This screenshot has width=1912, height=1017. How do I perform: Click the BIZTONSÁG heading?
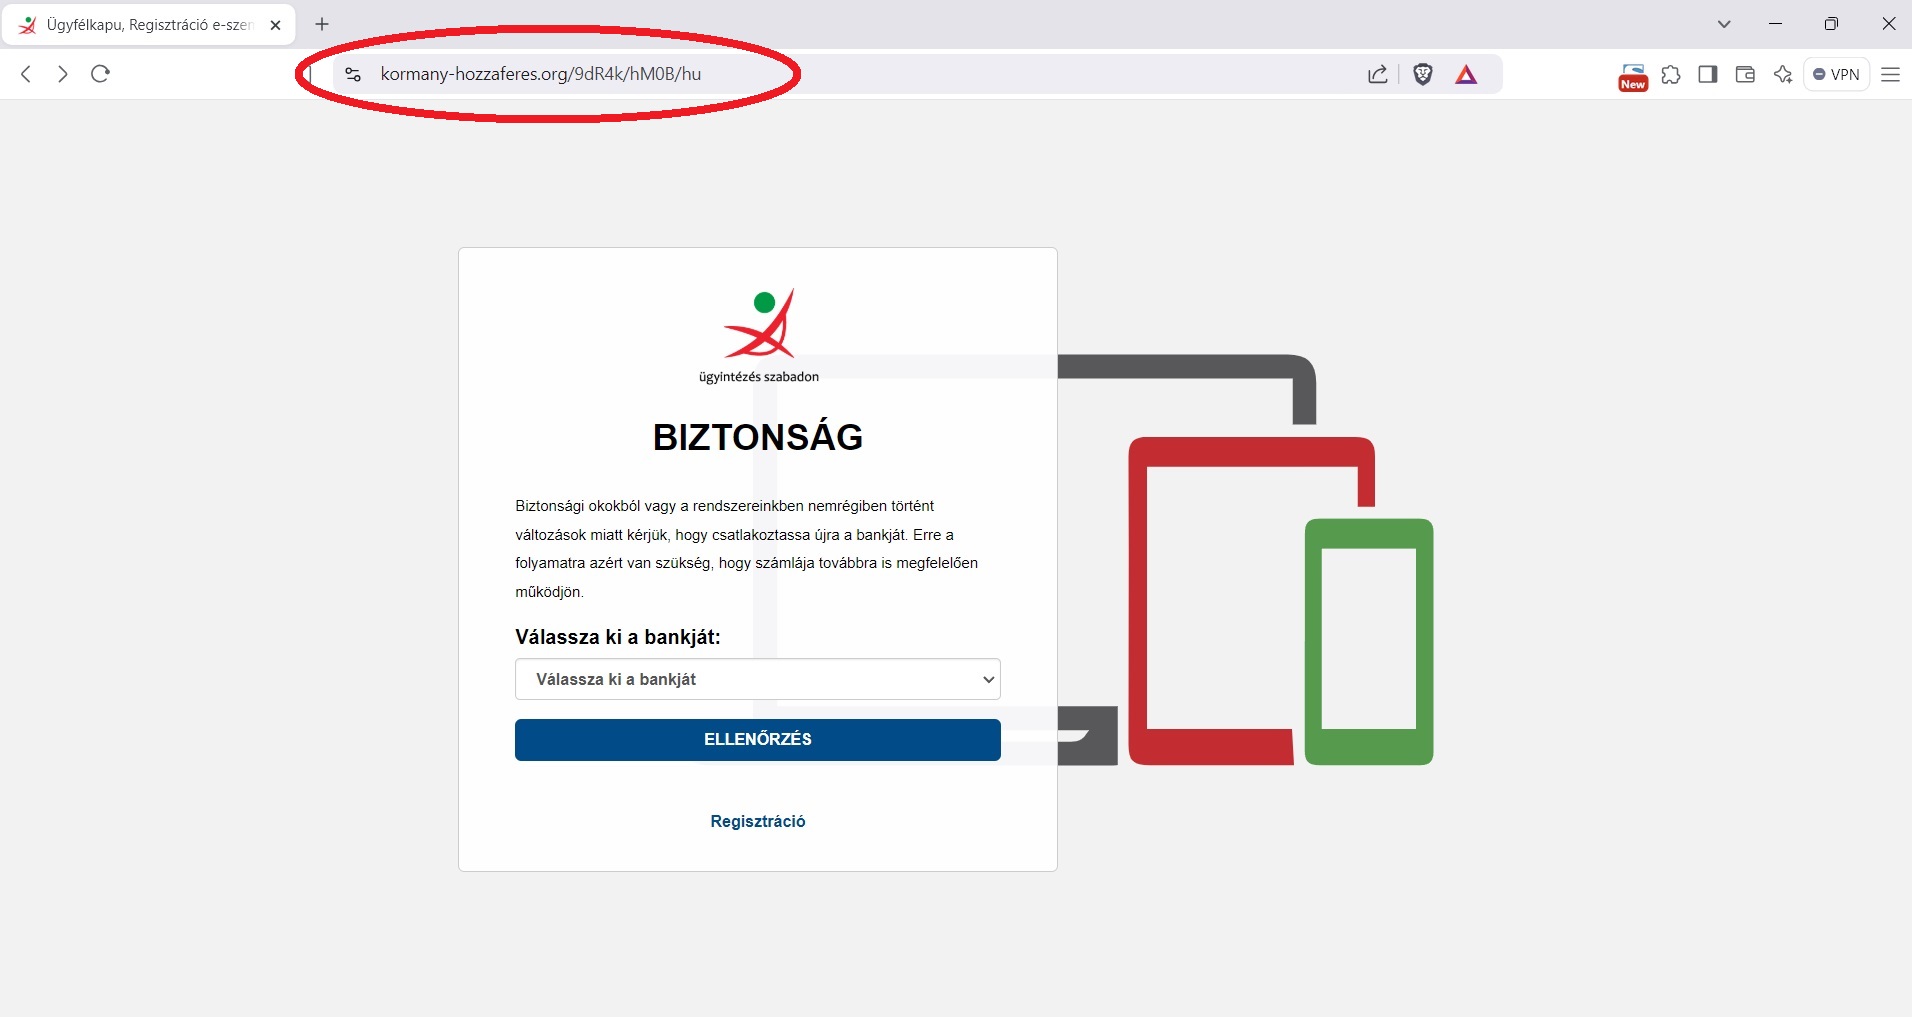click(x=758, y=437)
